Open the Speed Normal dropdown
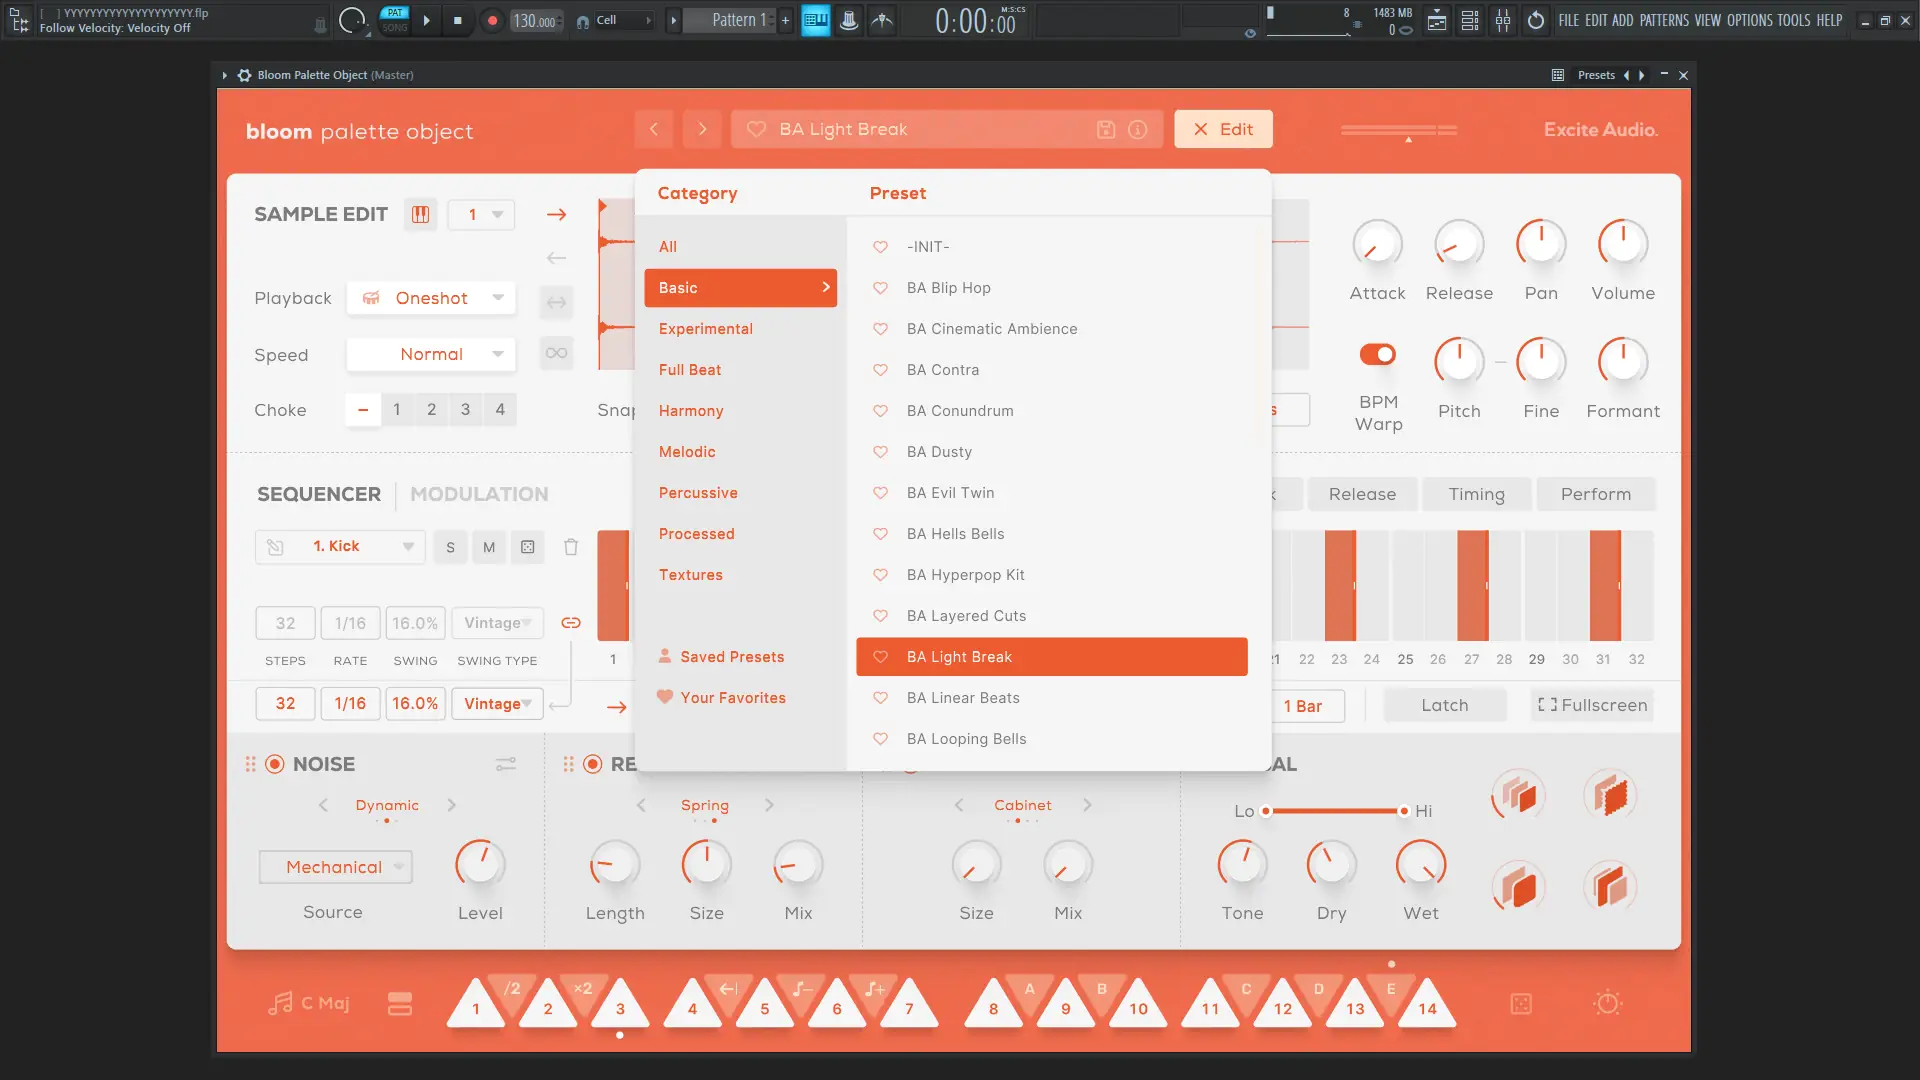 point(431,354)
